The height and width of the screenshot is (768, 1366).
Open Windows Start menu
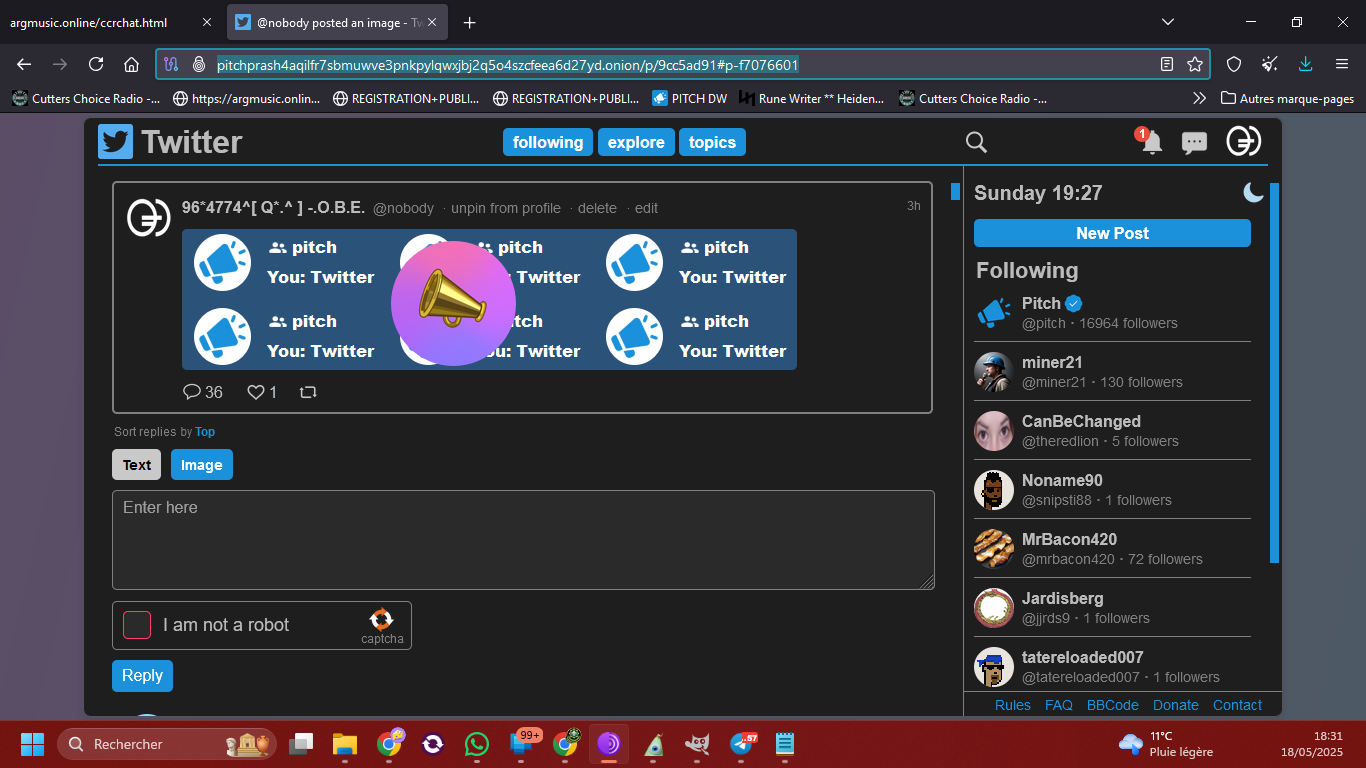tap(32, 744)
